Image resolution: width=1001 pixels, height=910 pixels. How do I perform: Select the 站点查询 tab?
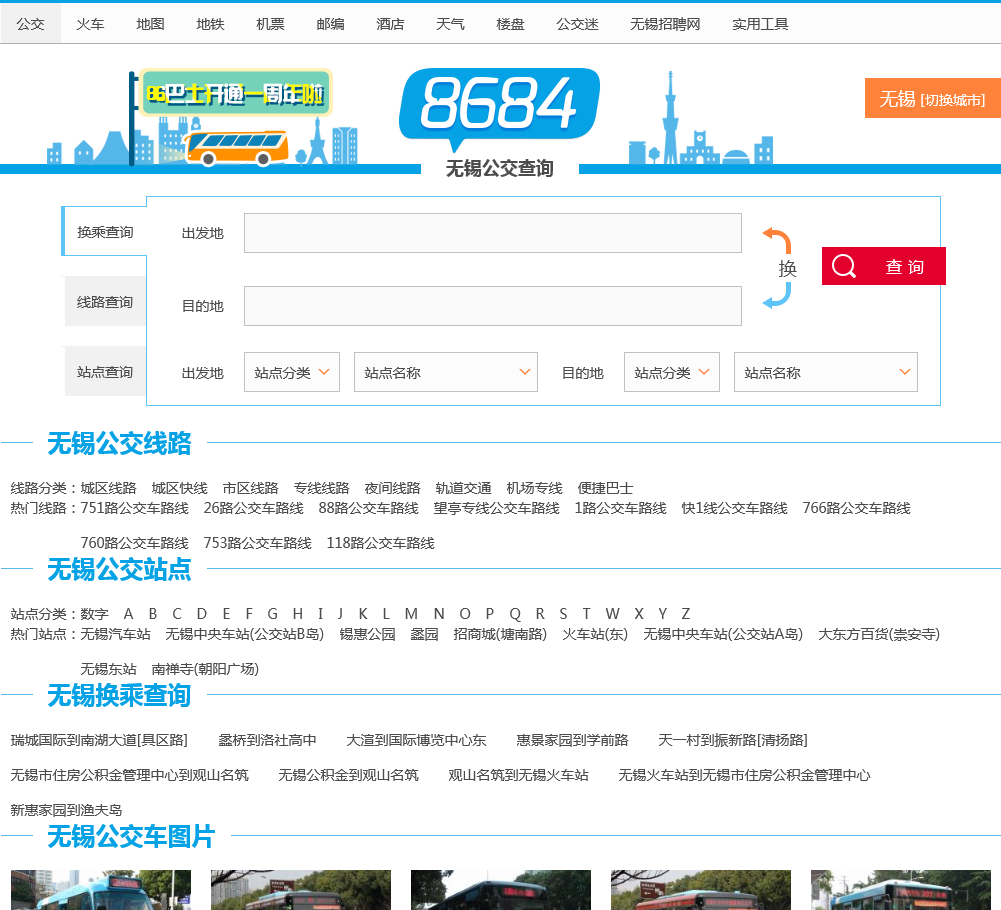[x=105, y=372]
